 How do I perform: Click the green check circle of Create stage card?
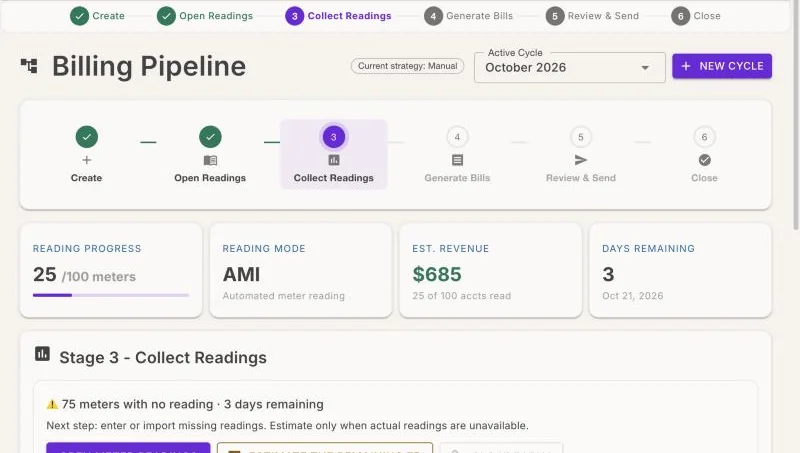87,137
